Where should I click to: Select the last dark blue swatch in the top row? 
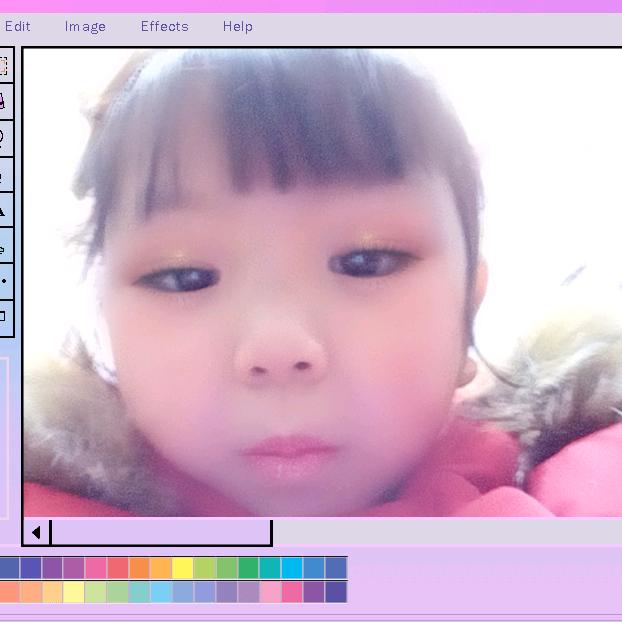click(336, 568)
